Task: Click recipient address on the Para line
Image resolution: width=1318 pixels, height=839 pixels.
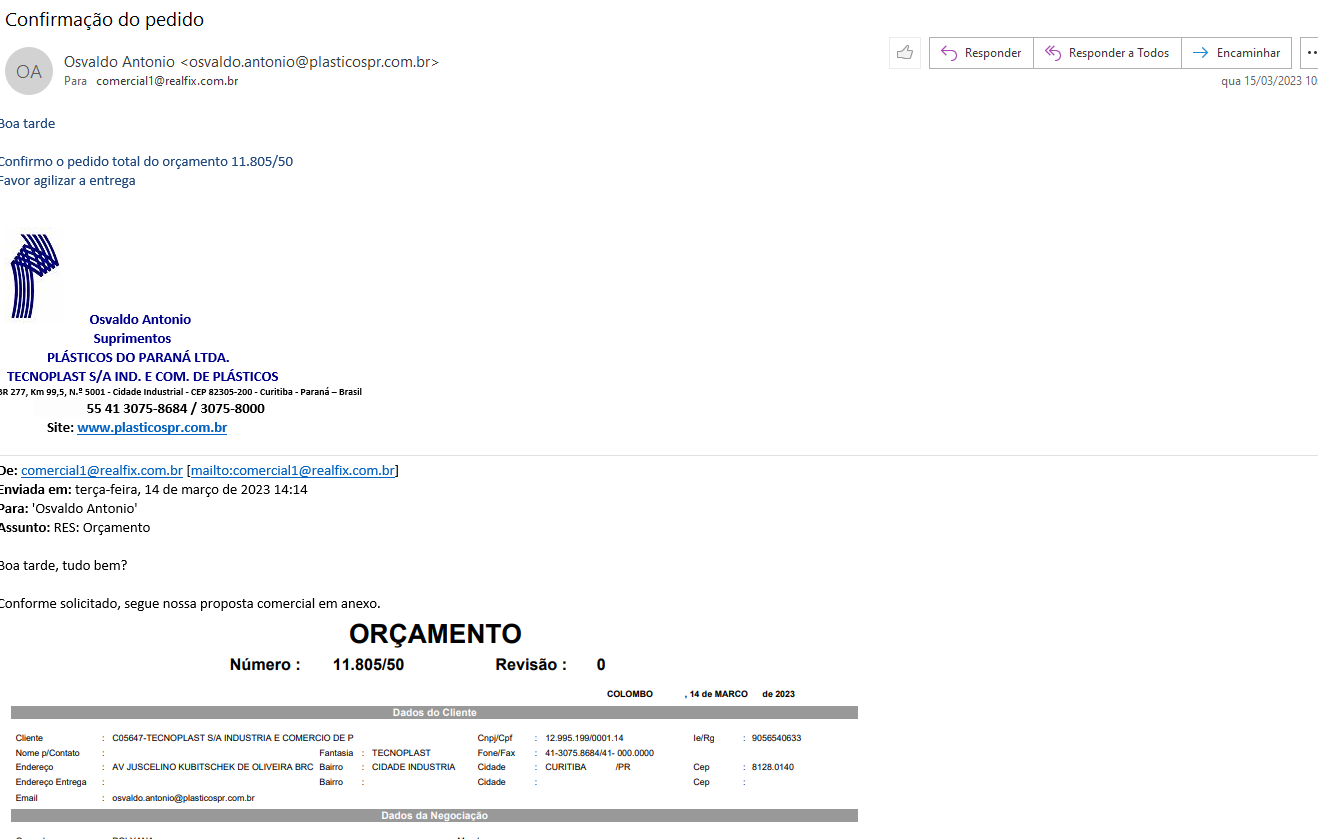Action: [x=167, y=81]
